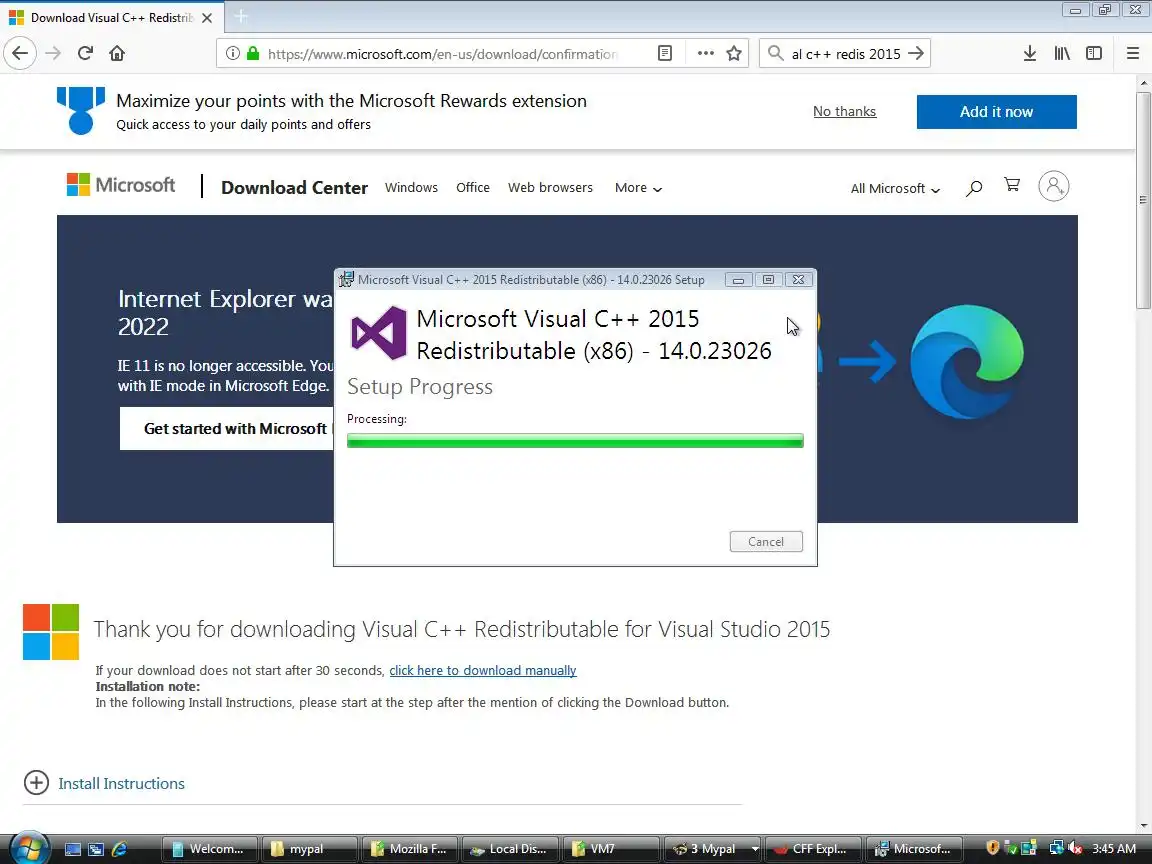Viewport: 1152px width, 864px height.
Task: Open the Firefox library menu
Action: 1062,53
